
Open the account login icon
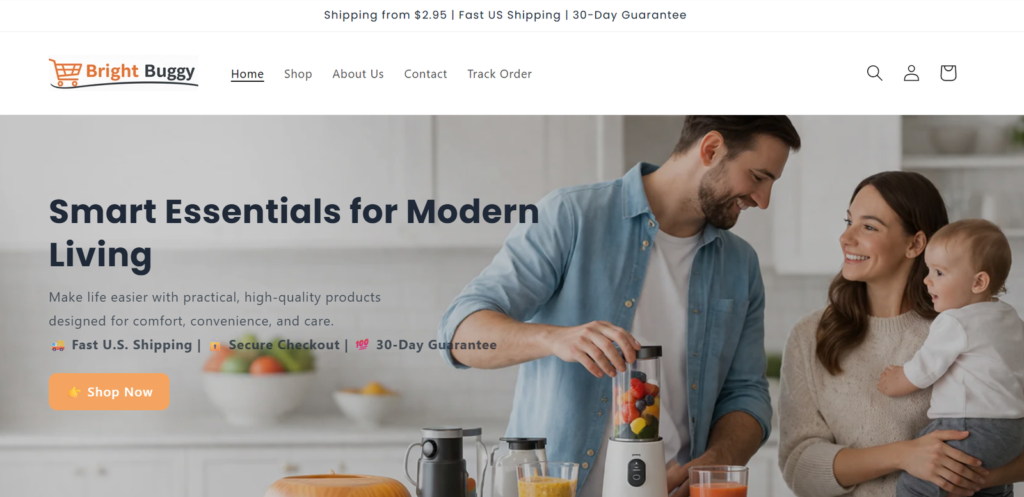[911, 73]
